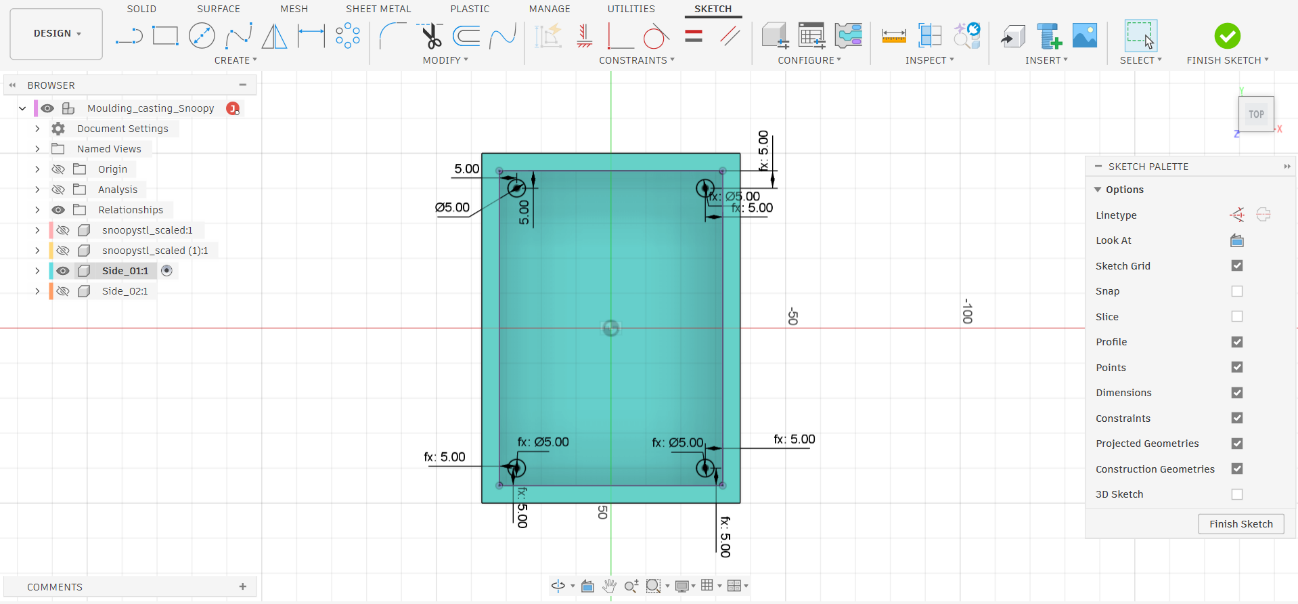This screenshot has width=1298, height=604.
Task: Activate the Zoom tool in navigation bar
Action: click(631, 586)
